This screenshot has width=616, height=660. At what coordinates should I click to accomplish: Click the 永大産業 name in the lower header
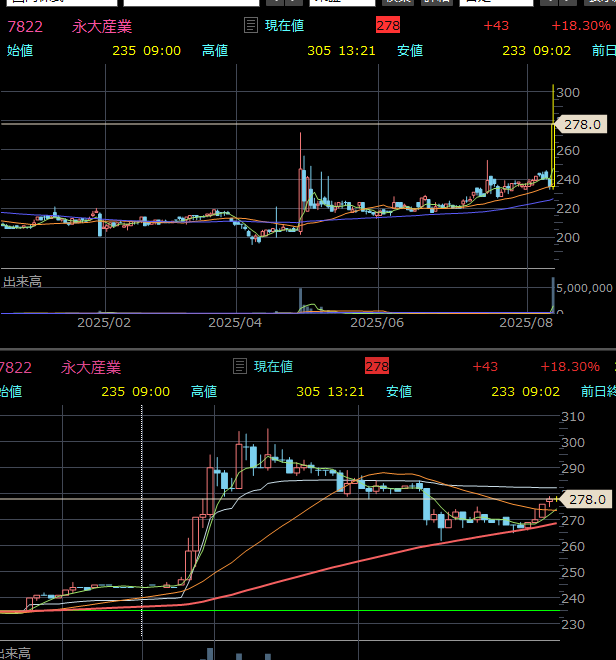point(91,367)
